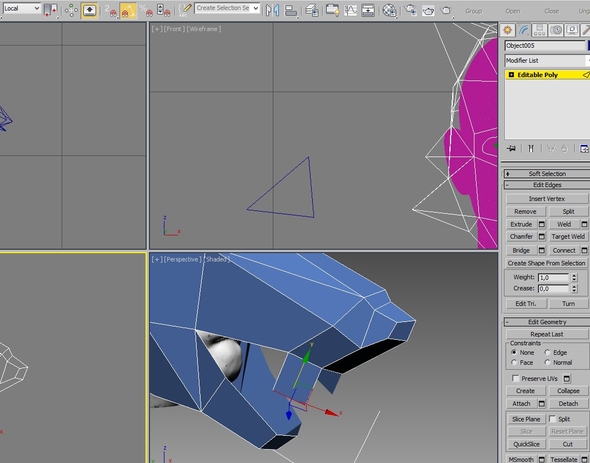Expand the Editable Poly plus sign
The image size is (590, 463).
511,75
